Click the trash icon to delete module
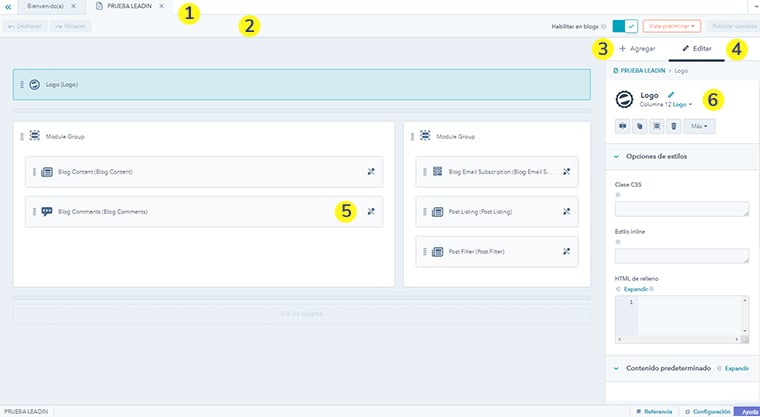760x417 pixels. pos(673,127)
